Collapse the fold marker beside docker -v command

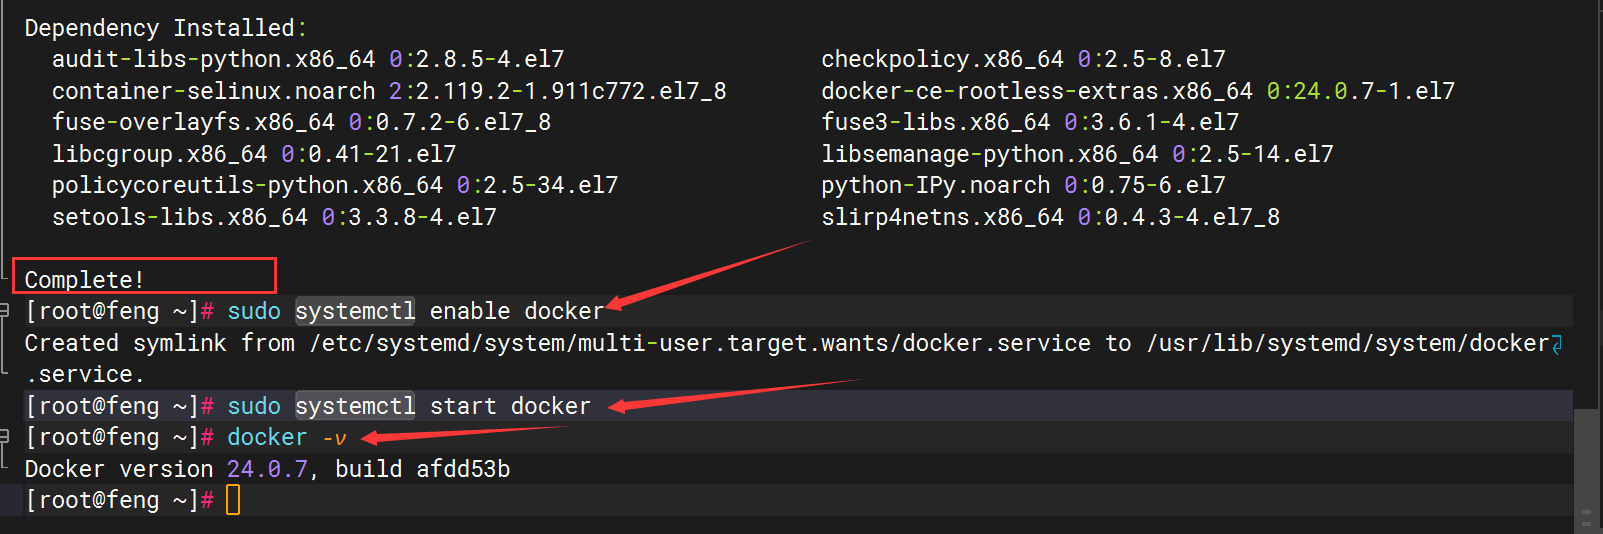(x=5, y=436)
